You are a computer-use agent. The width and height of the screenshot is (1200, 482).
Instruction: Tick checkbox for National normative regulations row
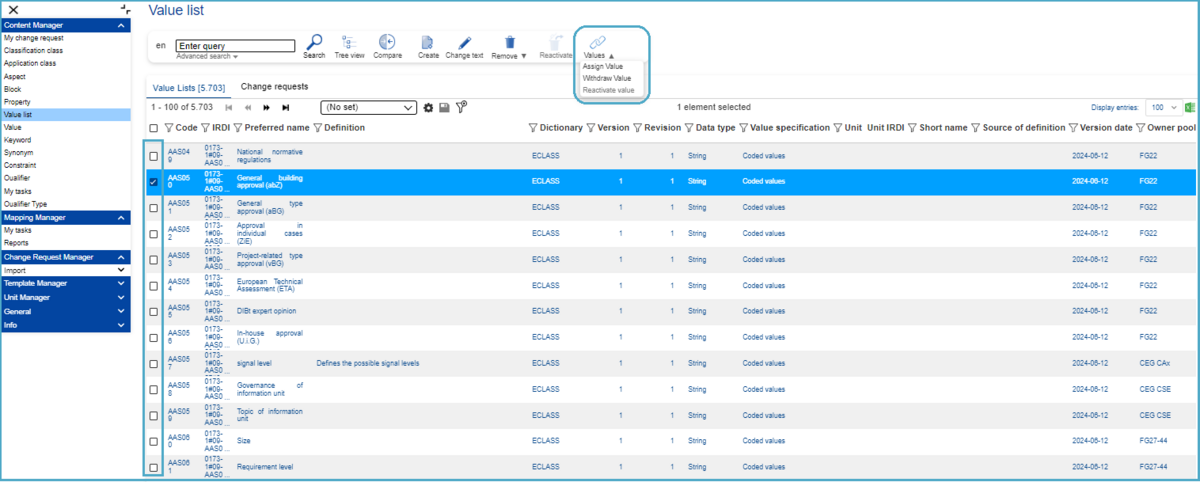[153, 156]
